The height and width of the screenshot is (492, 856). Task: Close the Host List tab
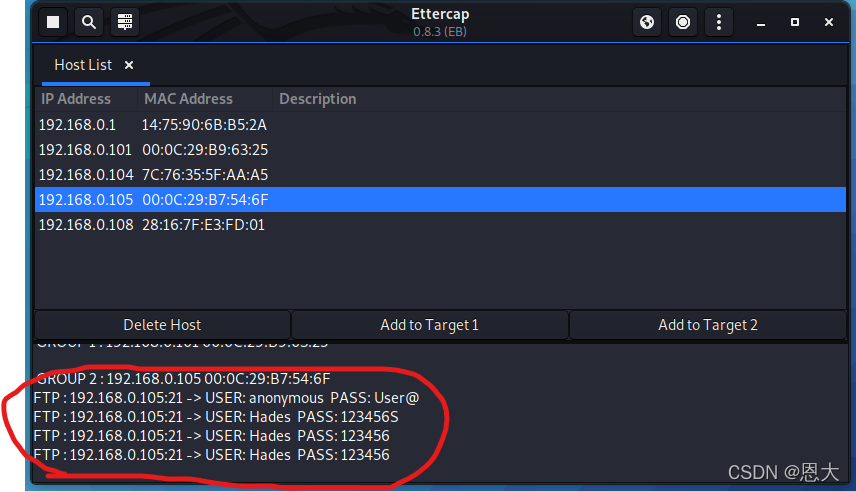(129, 65)
